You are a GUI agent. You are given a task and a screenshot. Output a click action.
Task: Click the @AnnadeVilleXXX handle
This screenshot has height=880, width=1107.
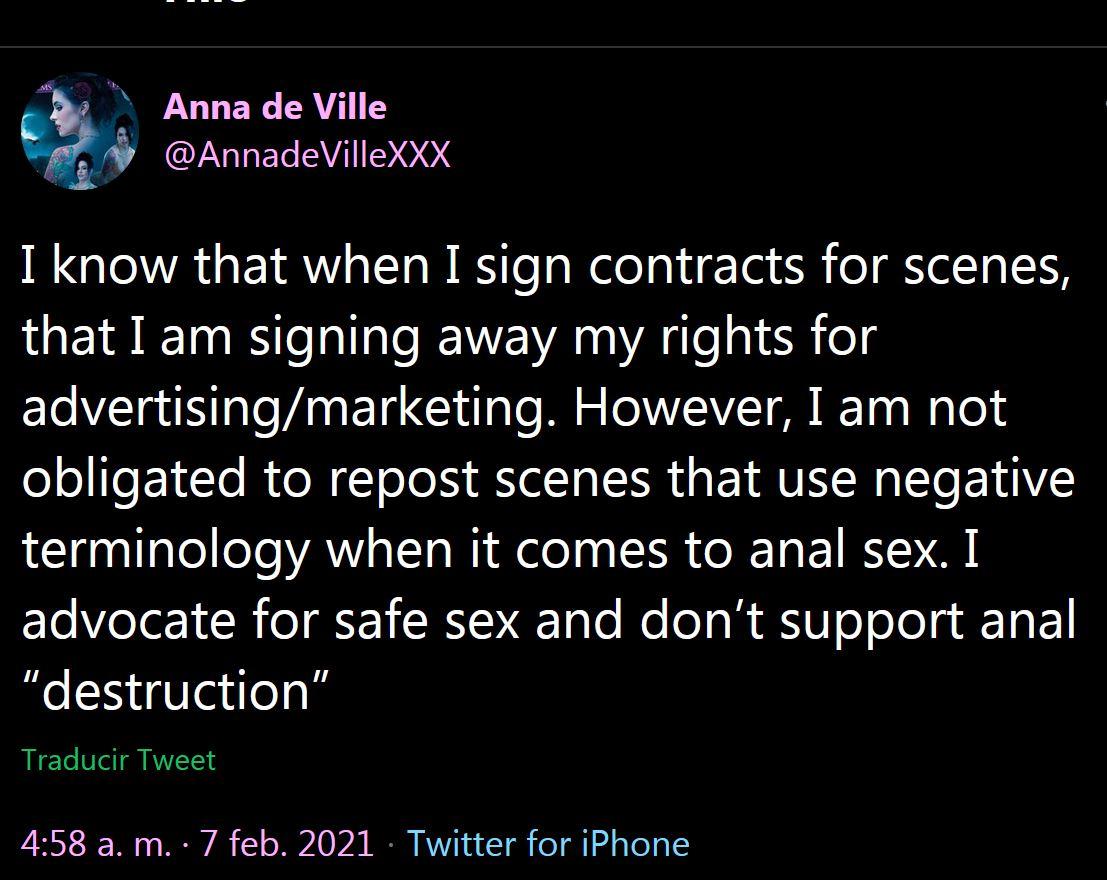[x=307, y=155]
